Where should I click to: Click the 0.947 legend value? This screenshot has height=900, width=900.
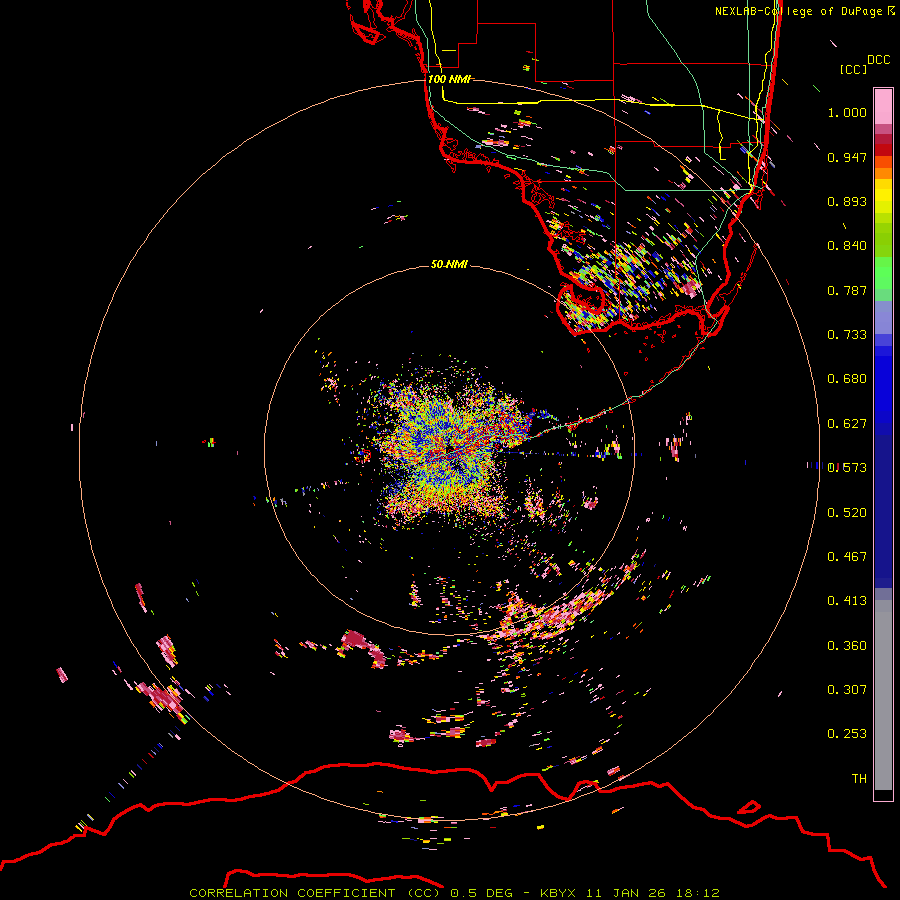click(847, 157)
